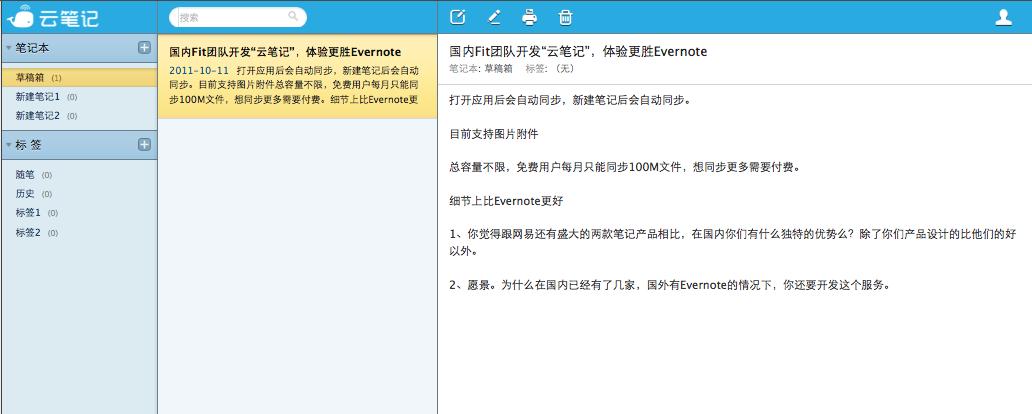
Task: Open the user account icon
Action: click(x=1003, y=17)
